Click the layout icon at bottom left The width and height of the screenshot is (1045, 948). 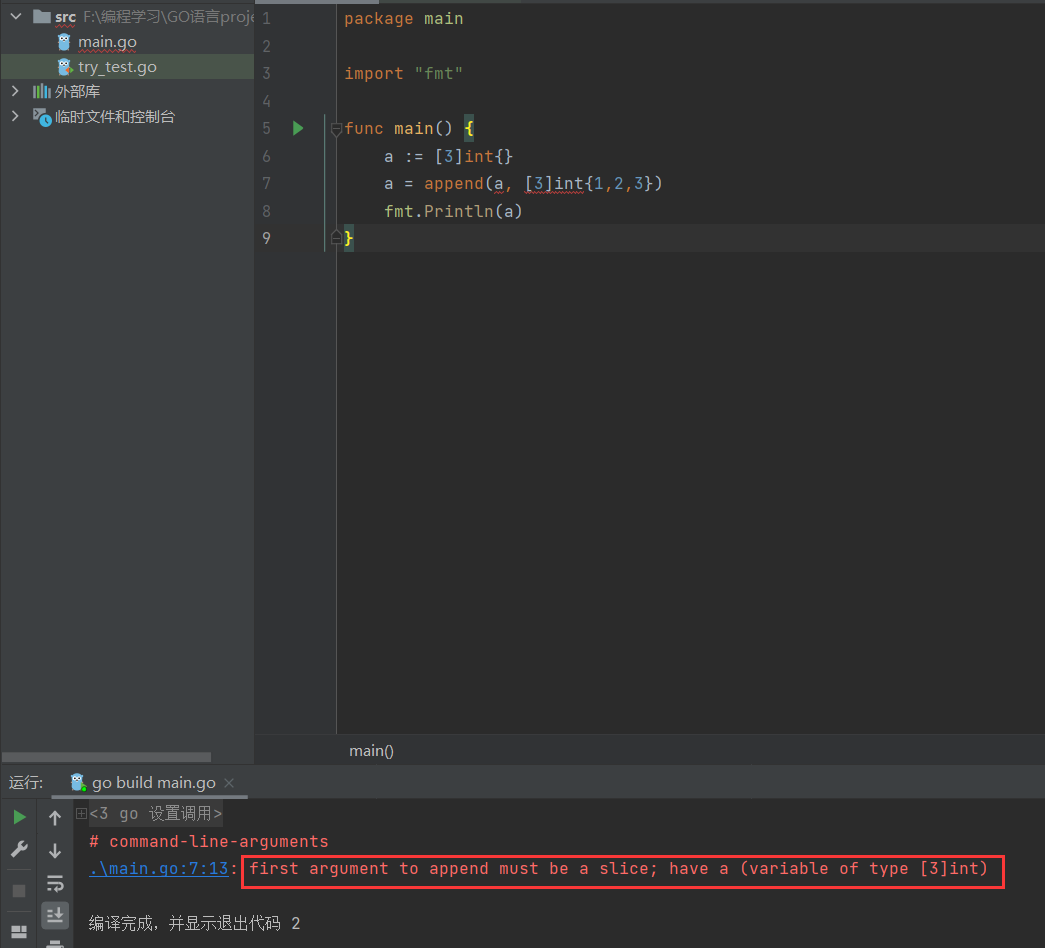point(19,931)
